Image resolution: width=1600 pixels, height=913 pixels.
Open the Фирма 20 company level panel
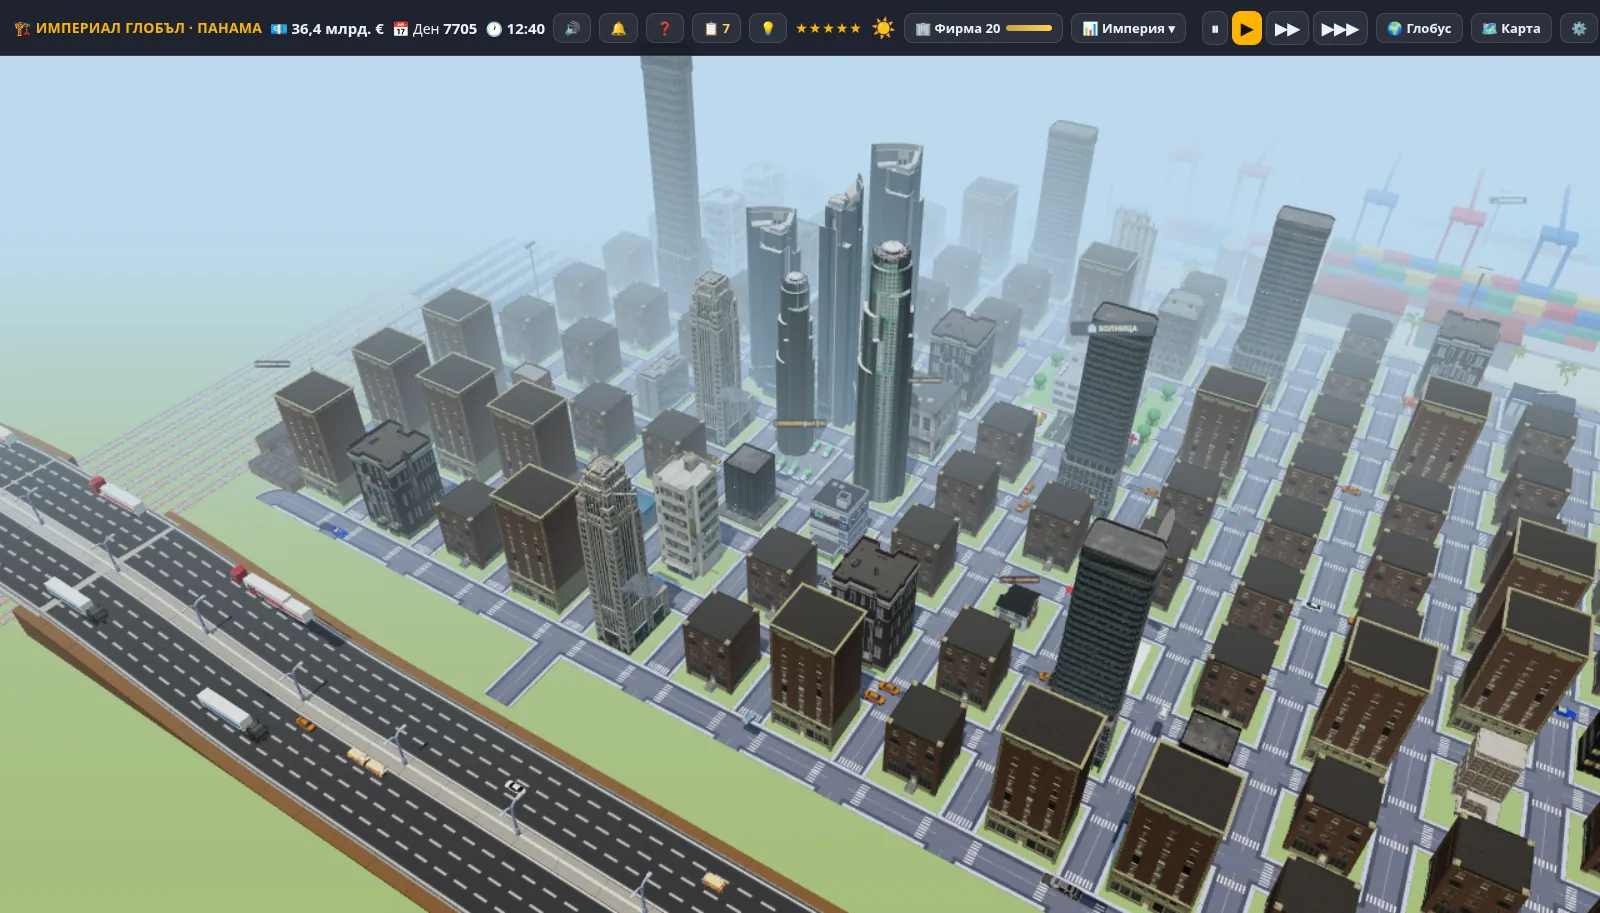pyautogui.click(x=983, y=28)
